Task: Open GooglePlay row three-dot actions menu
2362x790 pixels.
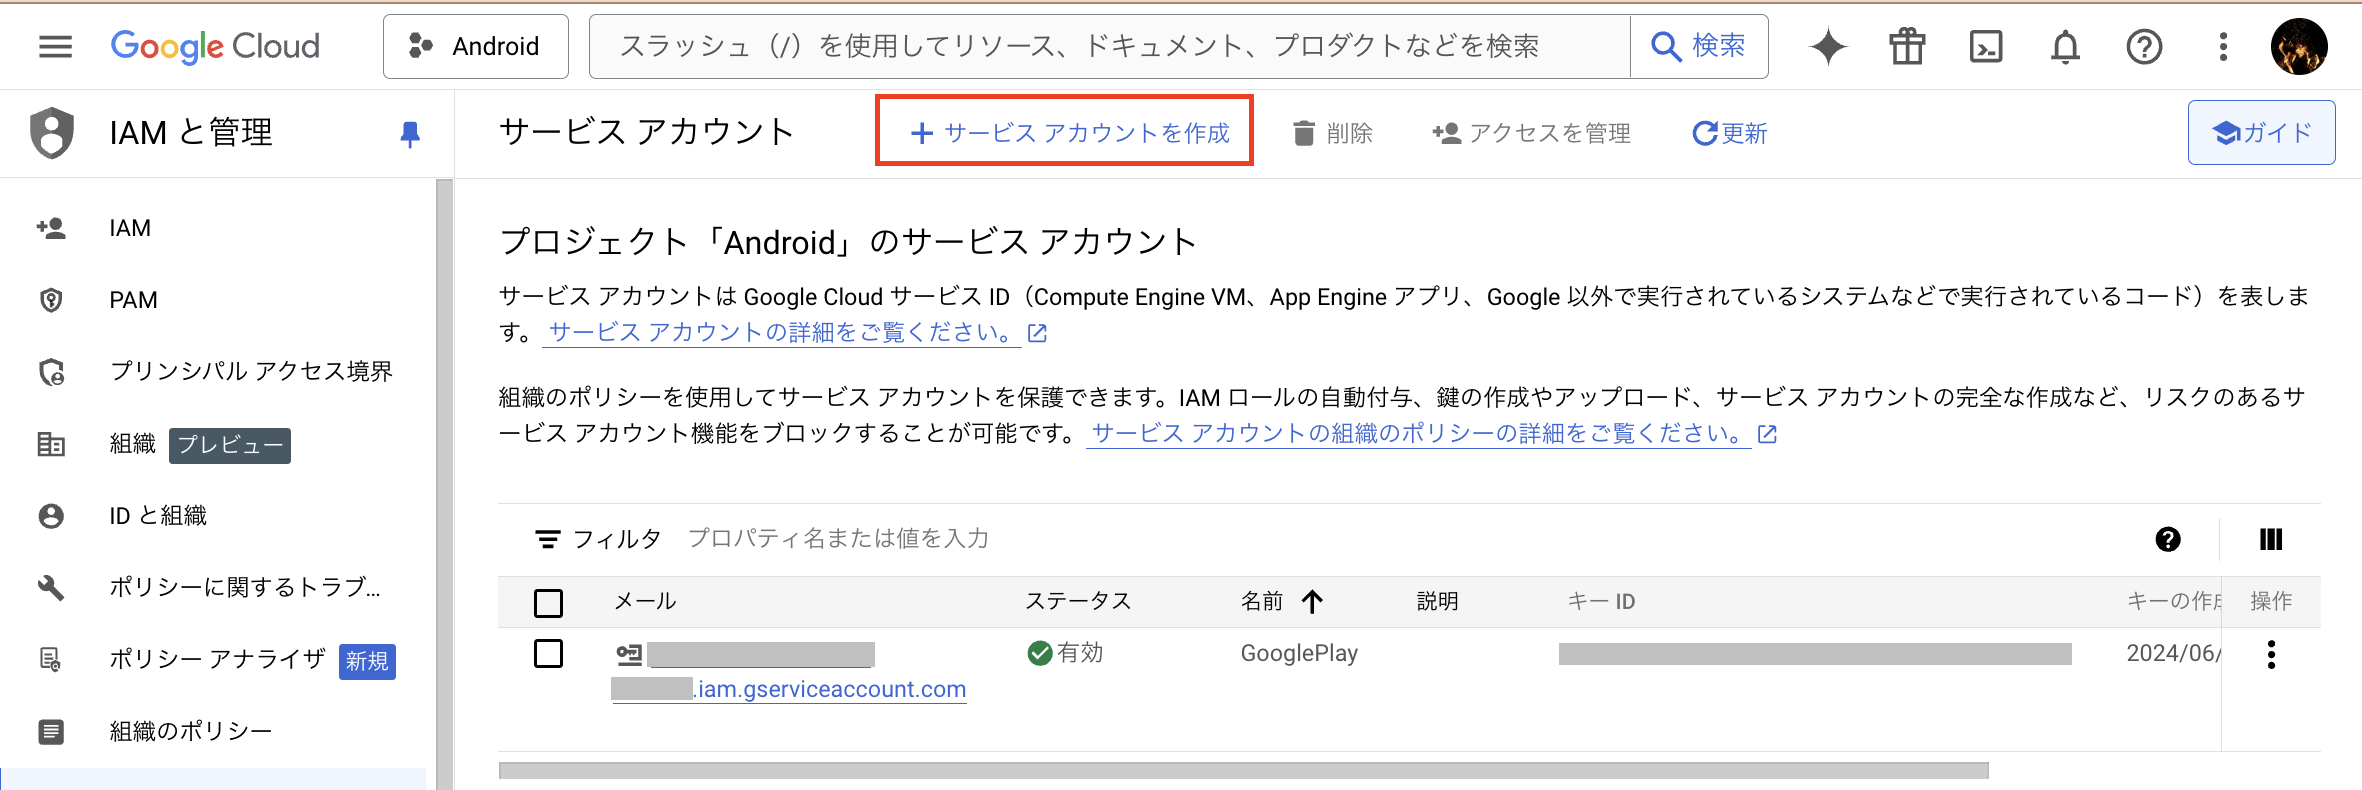Action: (x=2271, y=655)
